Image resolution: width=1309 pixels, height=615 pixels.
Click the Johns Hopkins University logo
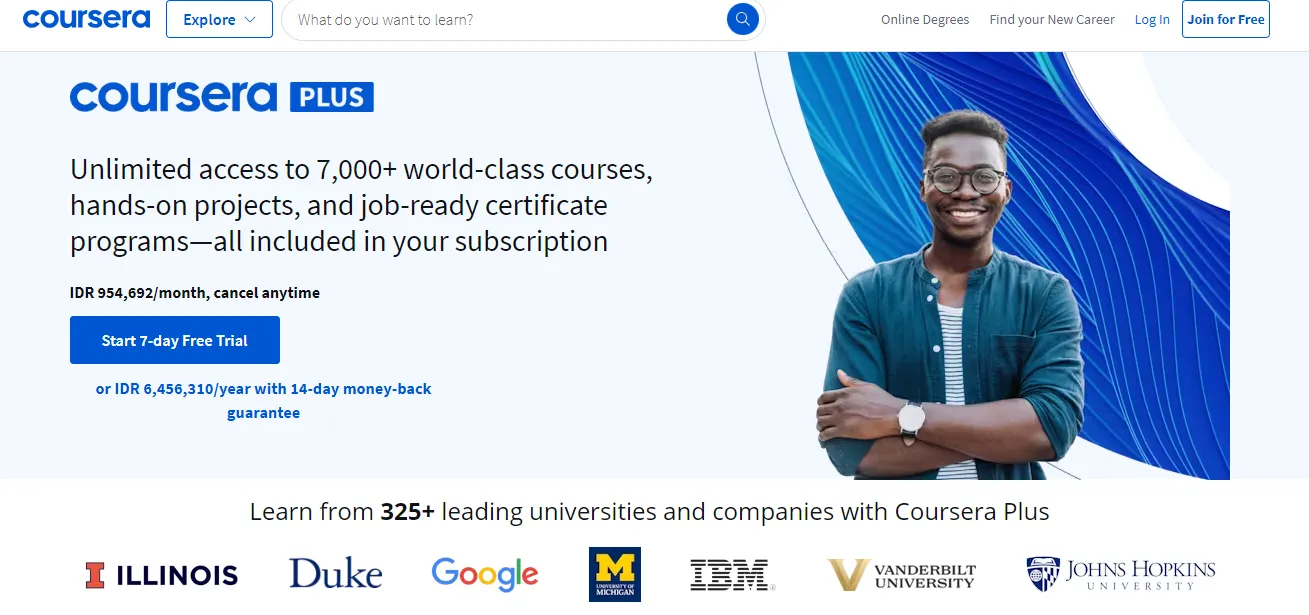tap(1120, 574)
